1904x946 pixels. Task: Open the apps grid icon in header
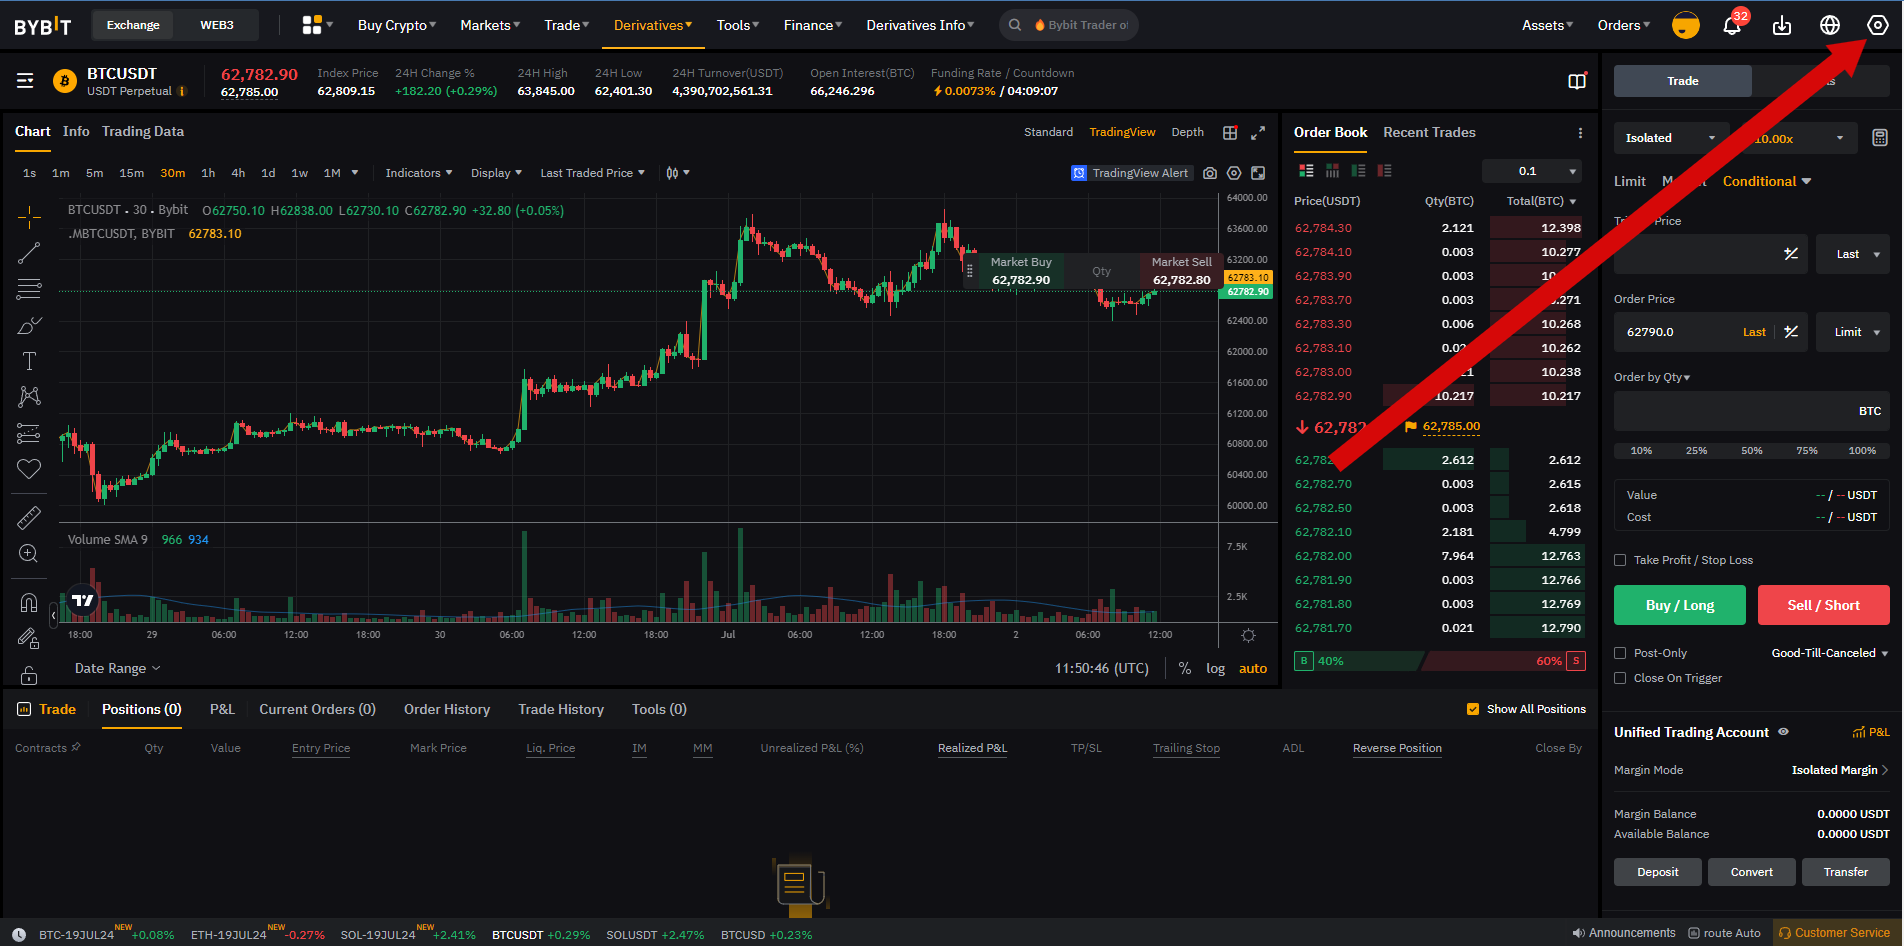312,25
